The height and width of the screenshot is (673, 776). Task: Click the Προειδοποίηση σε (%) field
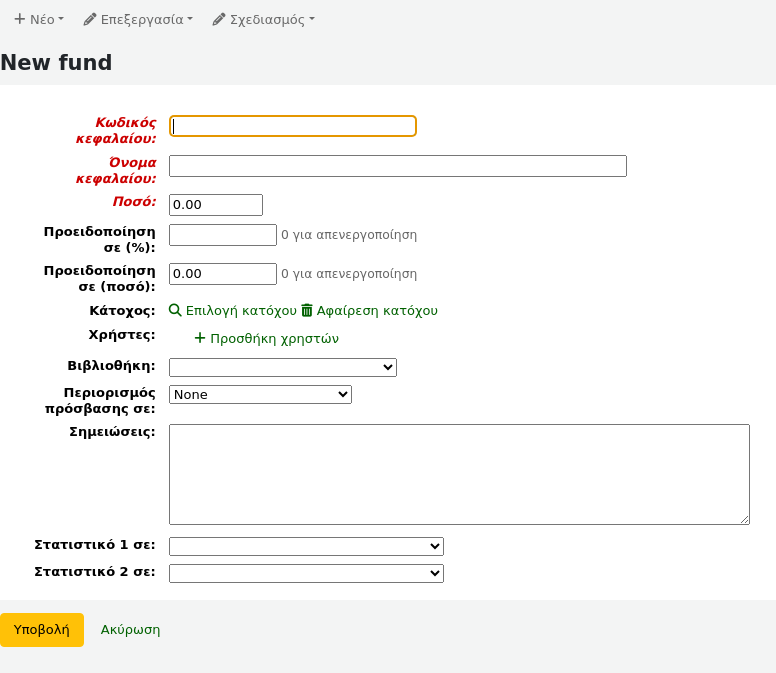point(223,235)
